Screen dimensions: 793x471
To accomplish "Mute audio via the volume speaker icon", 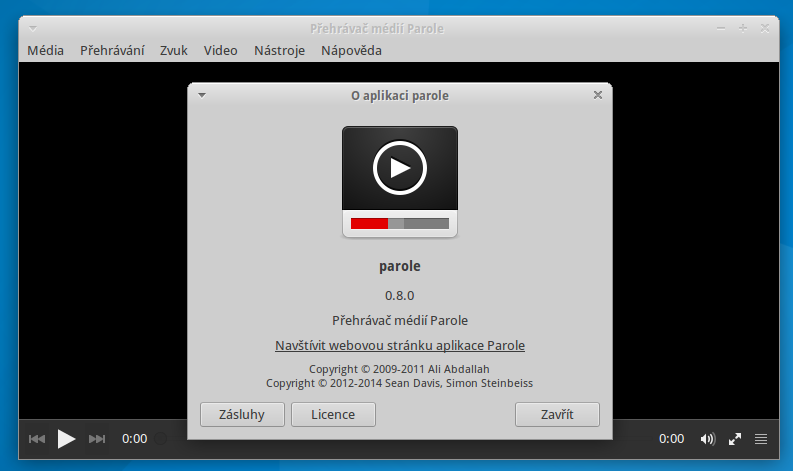I will click(708, 439).
